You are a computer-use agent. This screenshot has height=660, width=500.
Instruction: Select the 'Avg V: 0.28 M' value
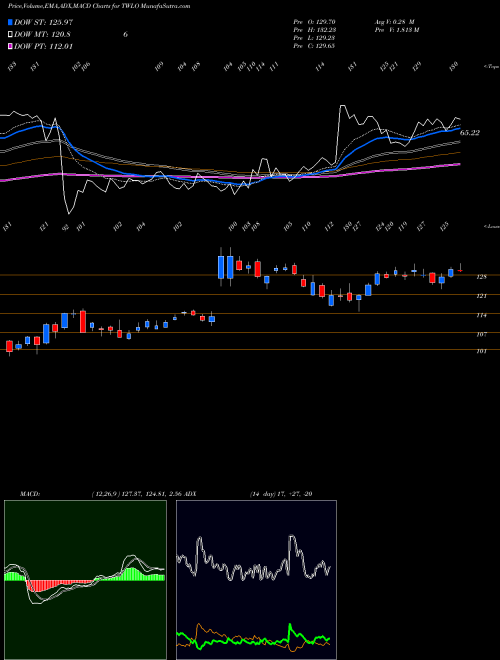click(x=394, y=22)
